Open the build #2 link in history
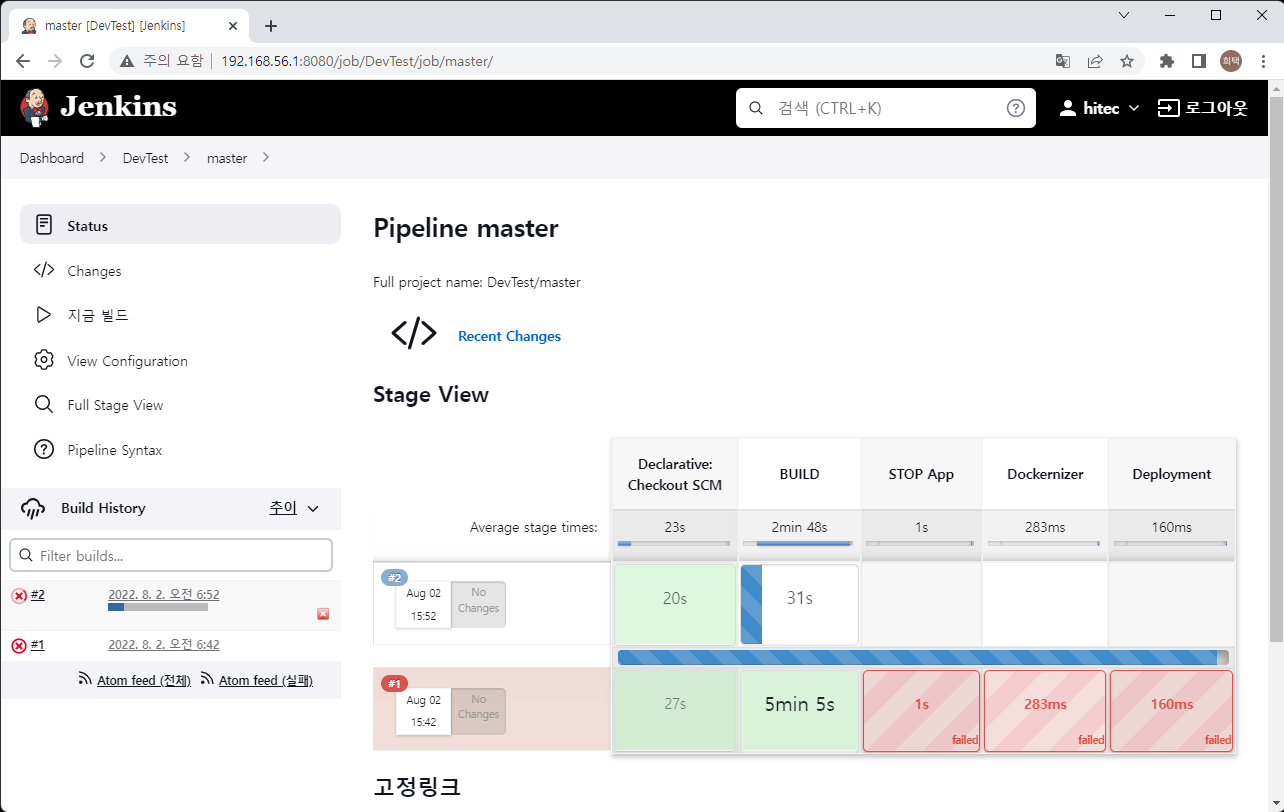1284x812 pixels. pyautogui.click(x=38, y=594)
